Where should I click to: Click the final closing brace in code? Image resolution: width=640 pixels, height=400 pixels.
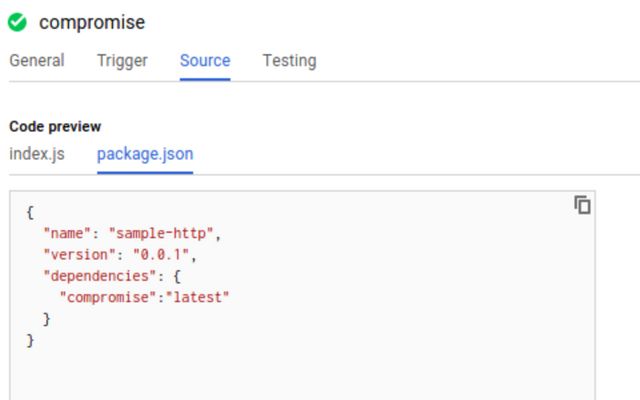point(30,340)
